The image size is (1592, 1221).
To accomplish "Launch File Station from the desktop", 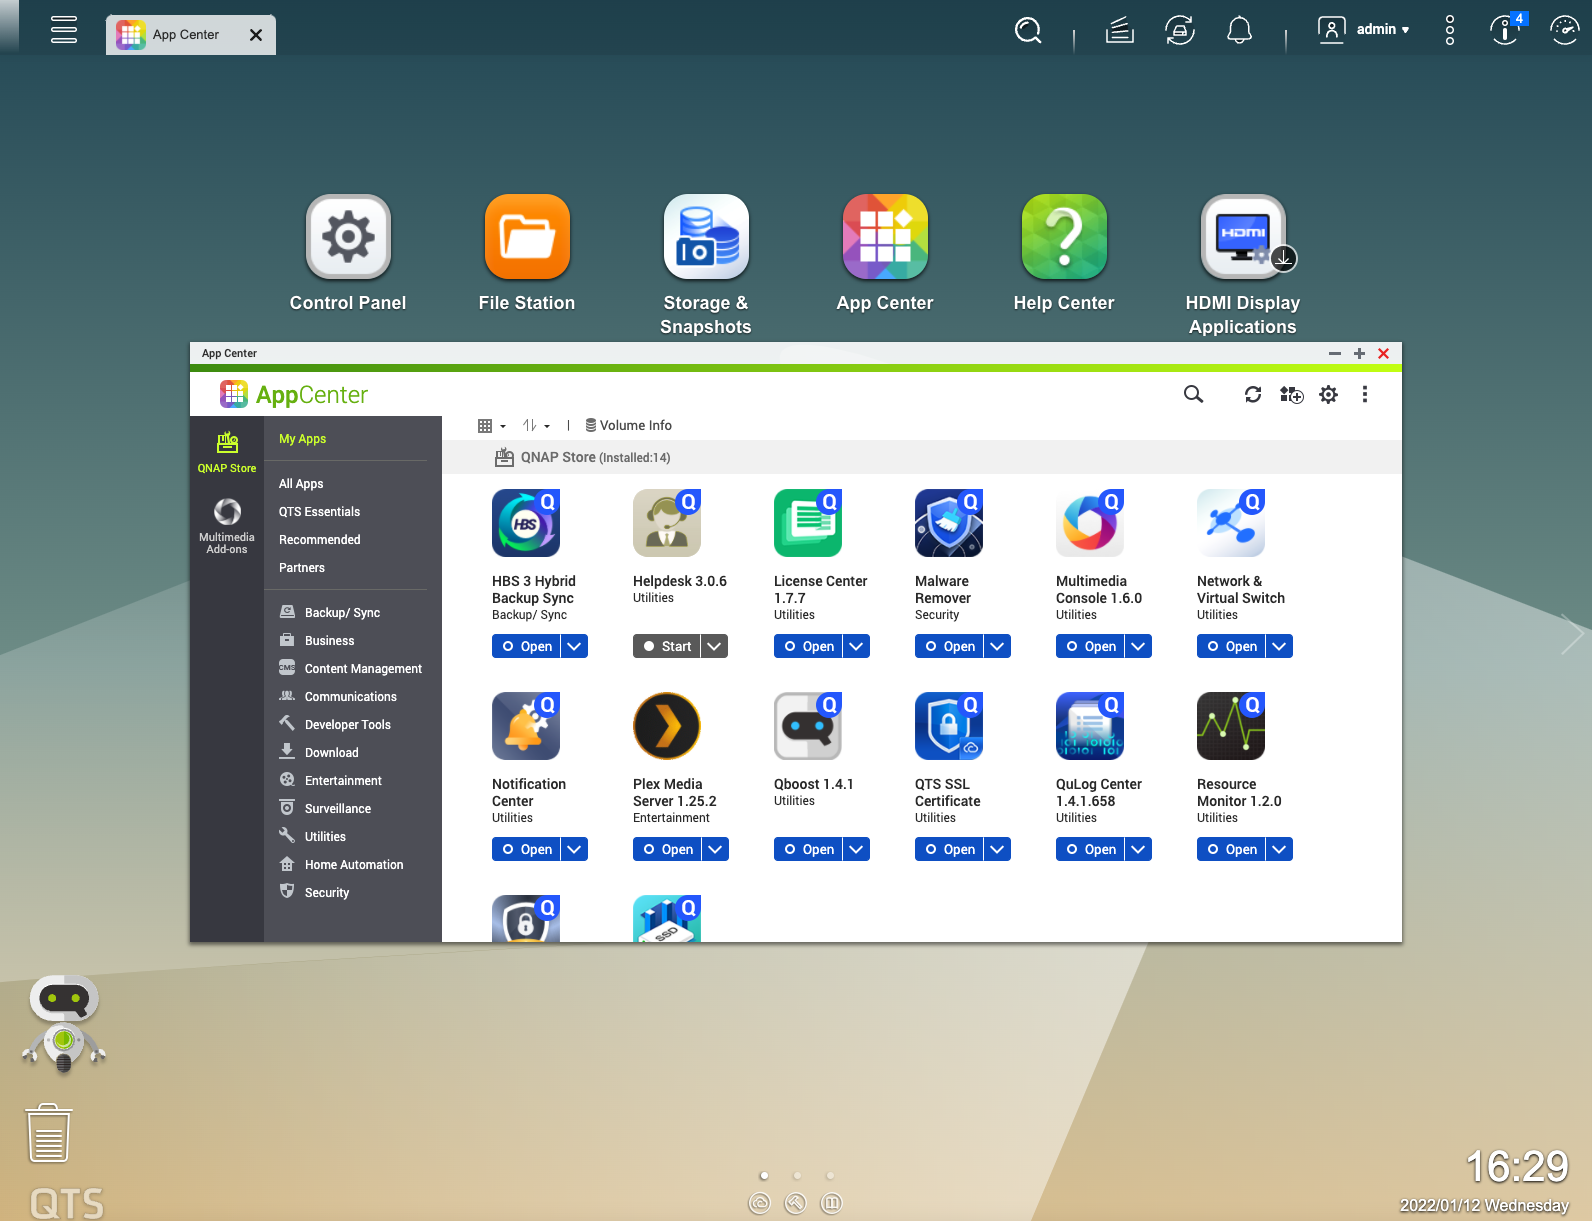I will [527, 237].
